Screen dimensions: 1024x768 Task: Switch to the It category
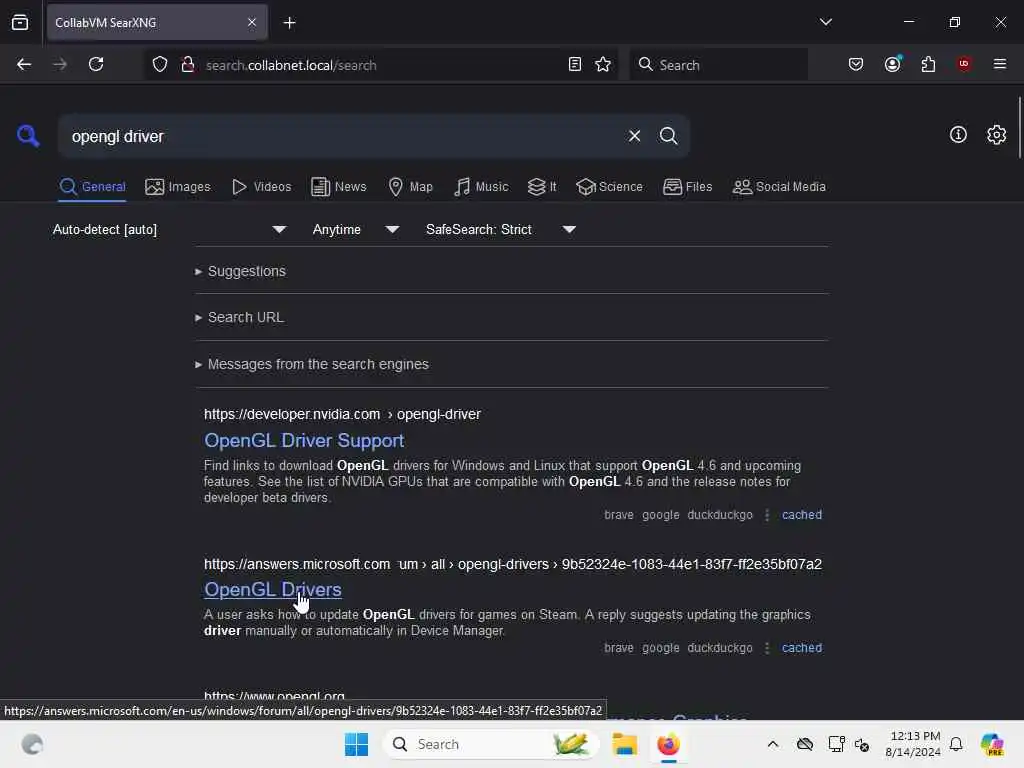542,187
